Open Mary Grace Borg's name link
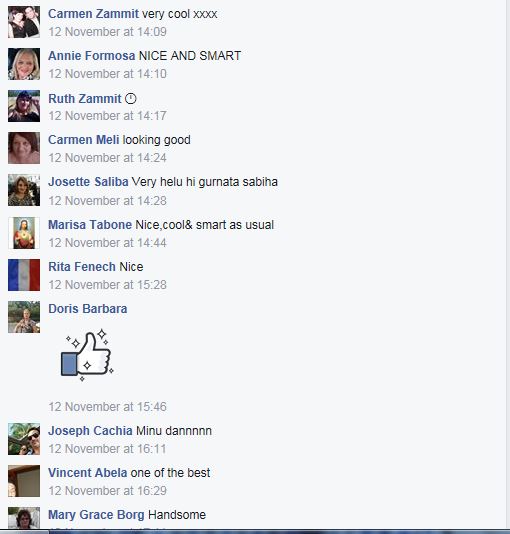The height and width of the screenshot is (534, 510). pyautogui.click(x=96, y=515)
